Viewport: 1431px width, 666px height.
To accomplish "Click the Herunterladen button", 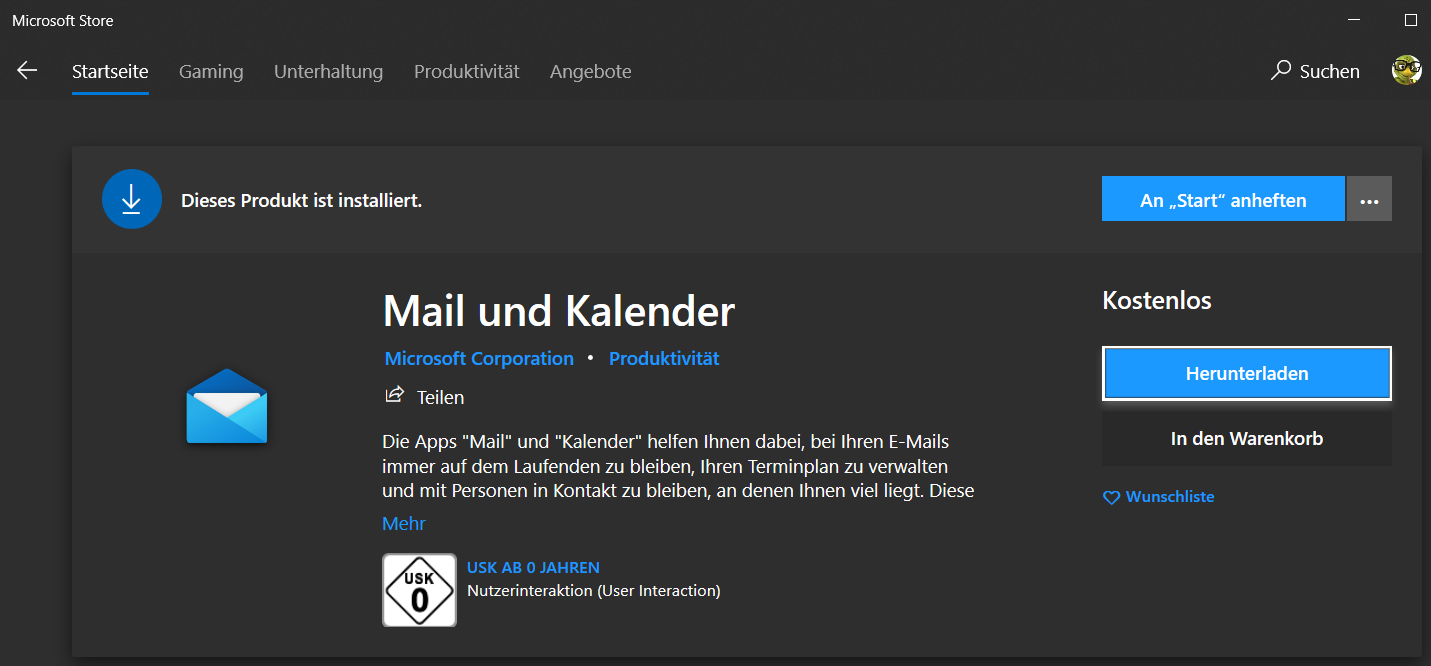I will click(1247, 373).
